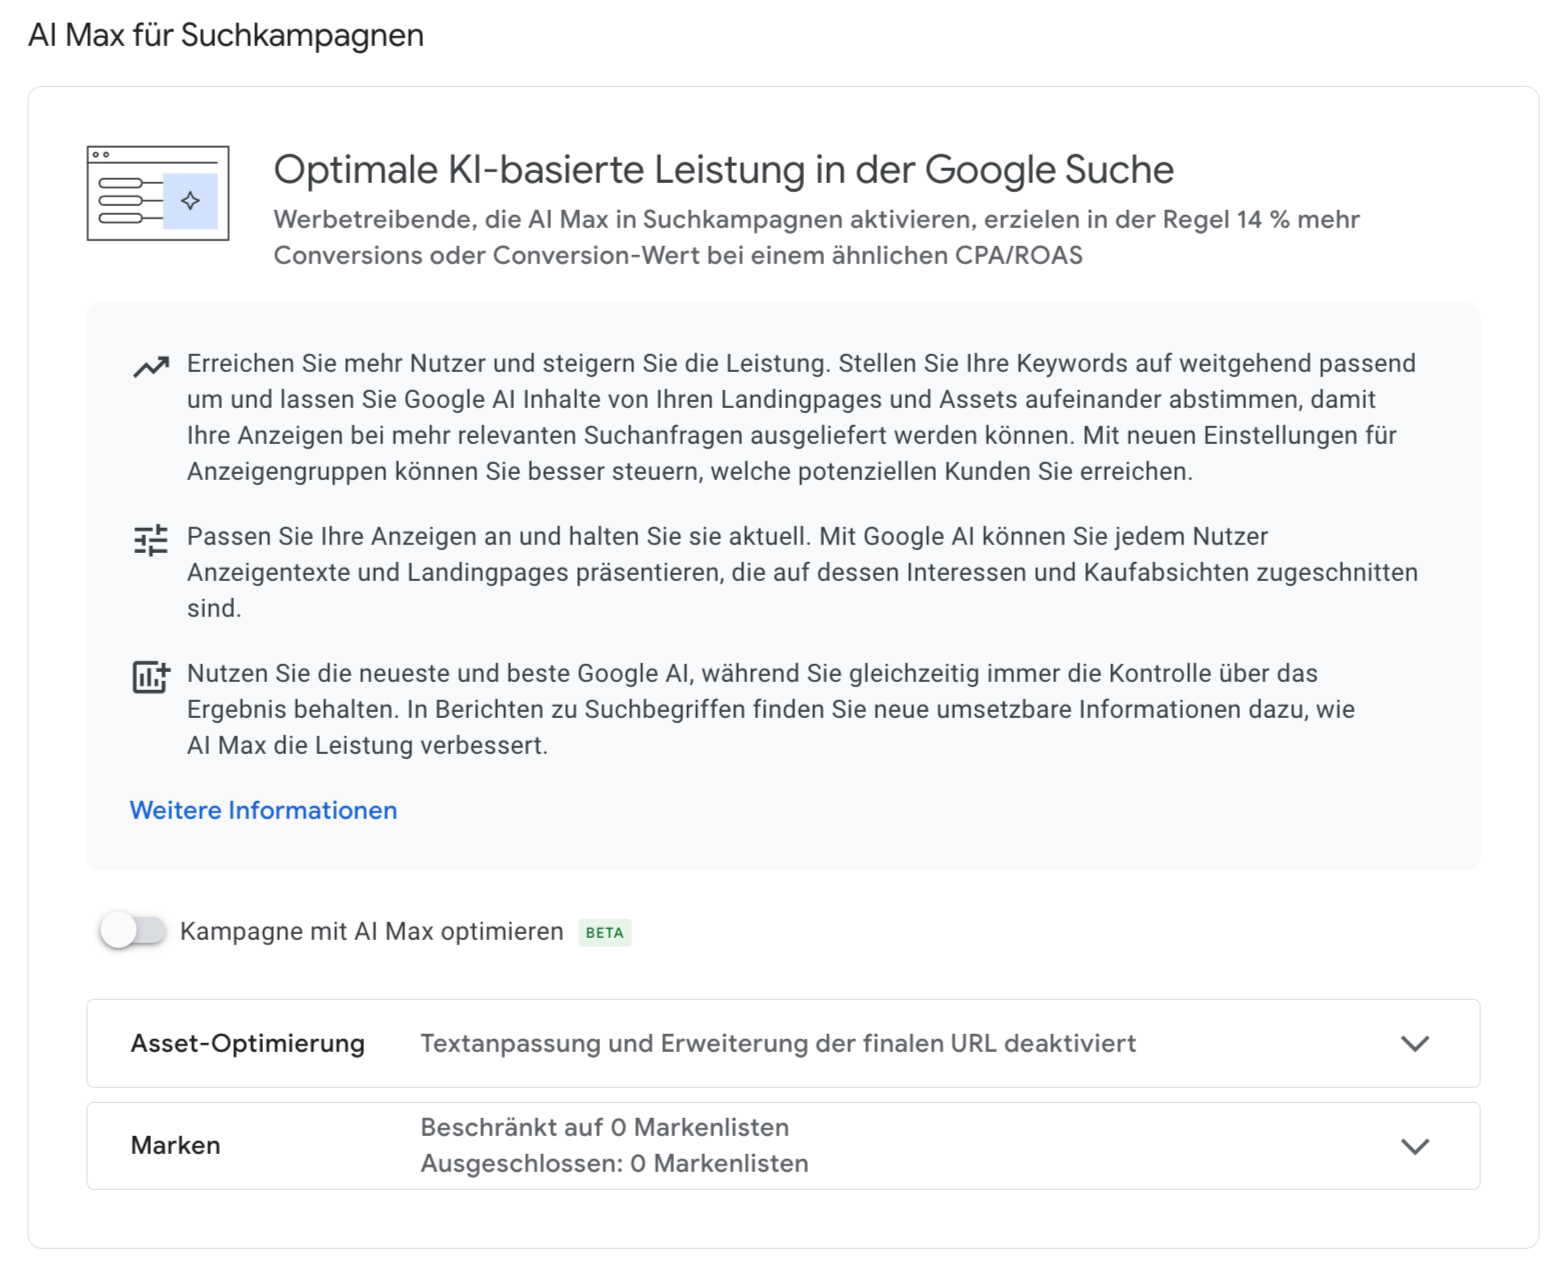This screenshot has height=1268, width=1564.
Task: Click the 'Optimale KI-basierte Leistung' headline
Action: point(723,169)
